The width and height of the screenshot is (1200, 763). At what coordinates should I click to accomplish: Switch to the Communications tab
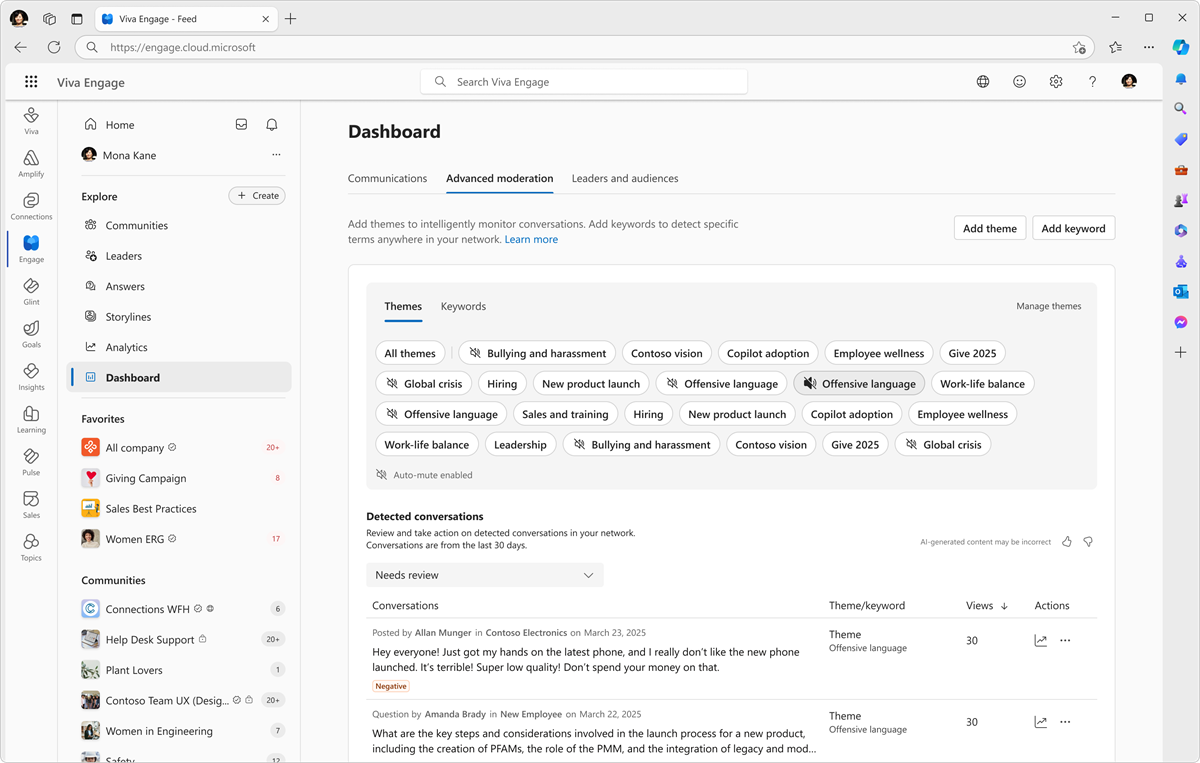point(387,178)
